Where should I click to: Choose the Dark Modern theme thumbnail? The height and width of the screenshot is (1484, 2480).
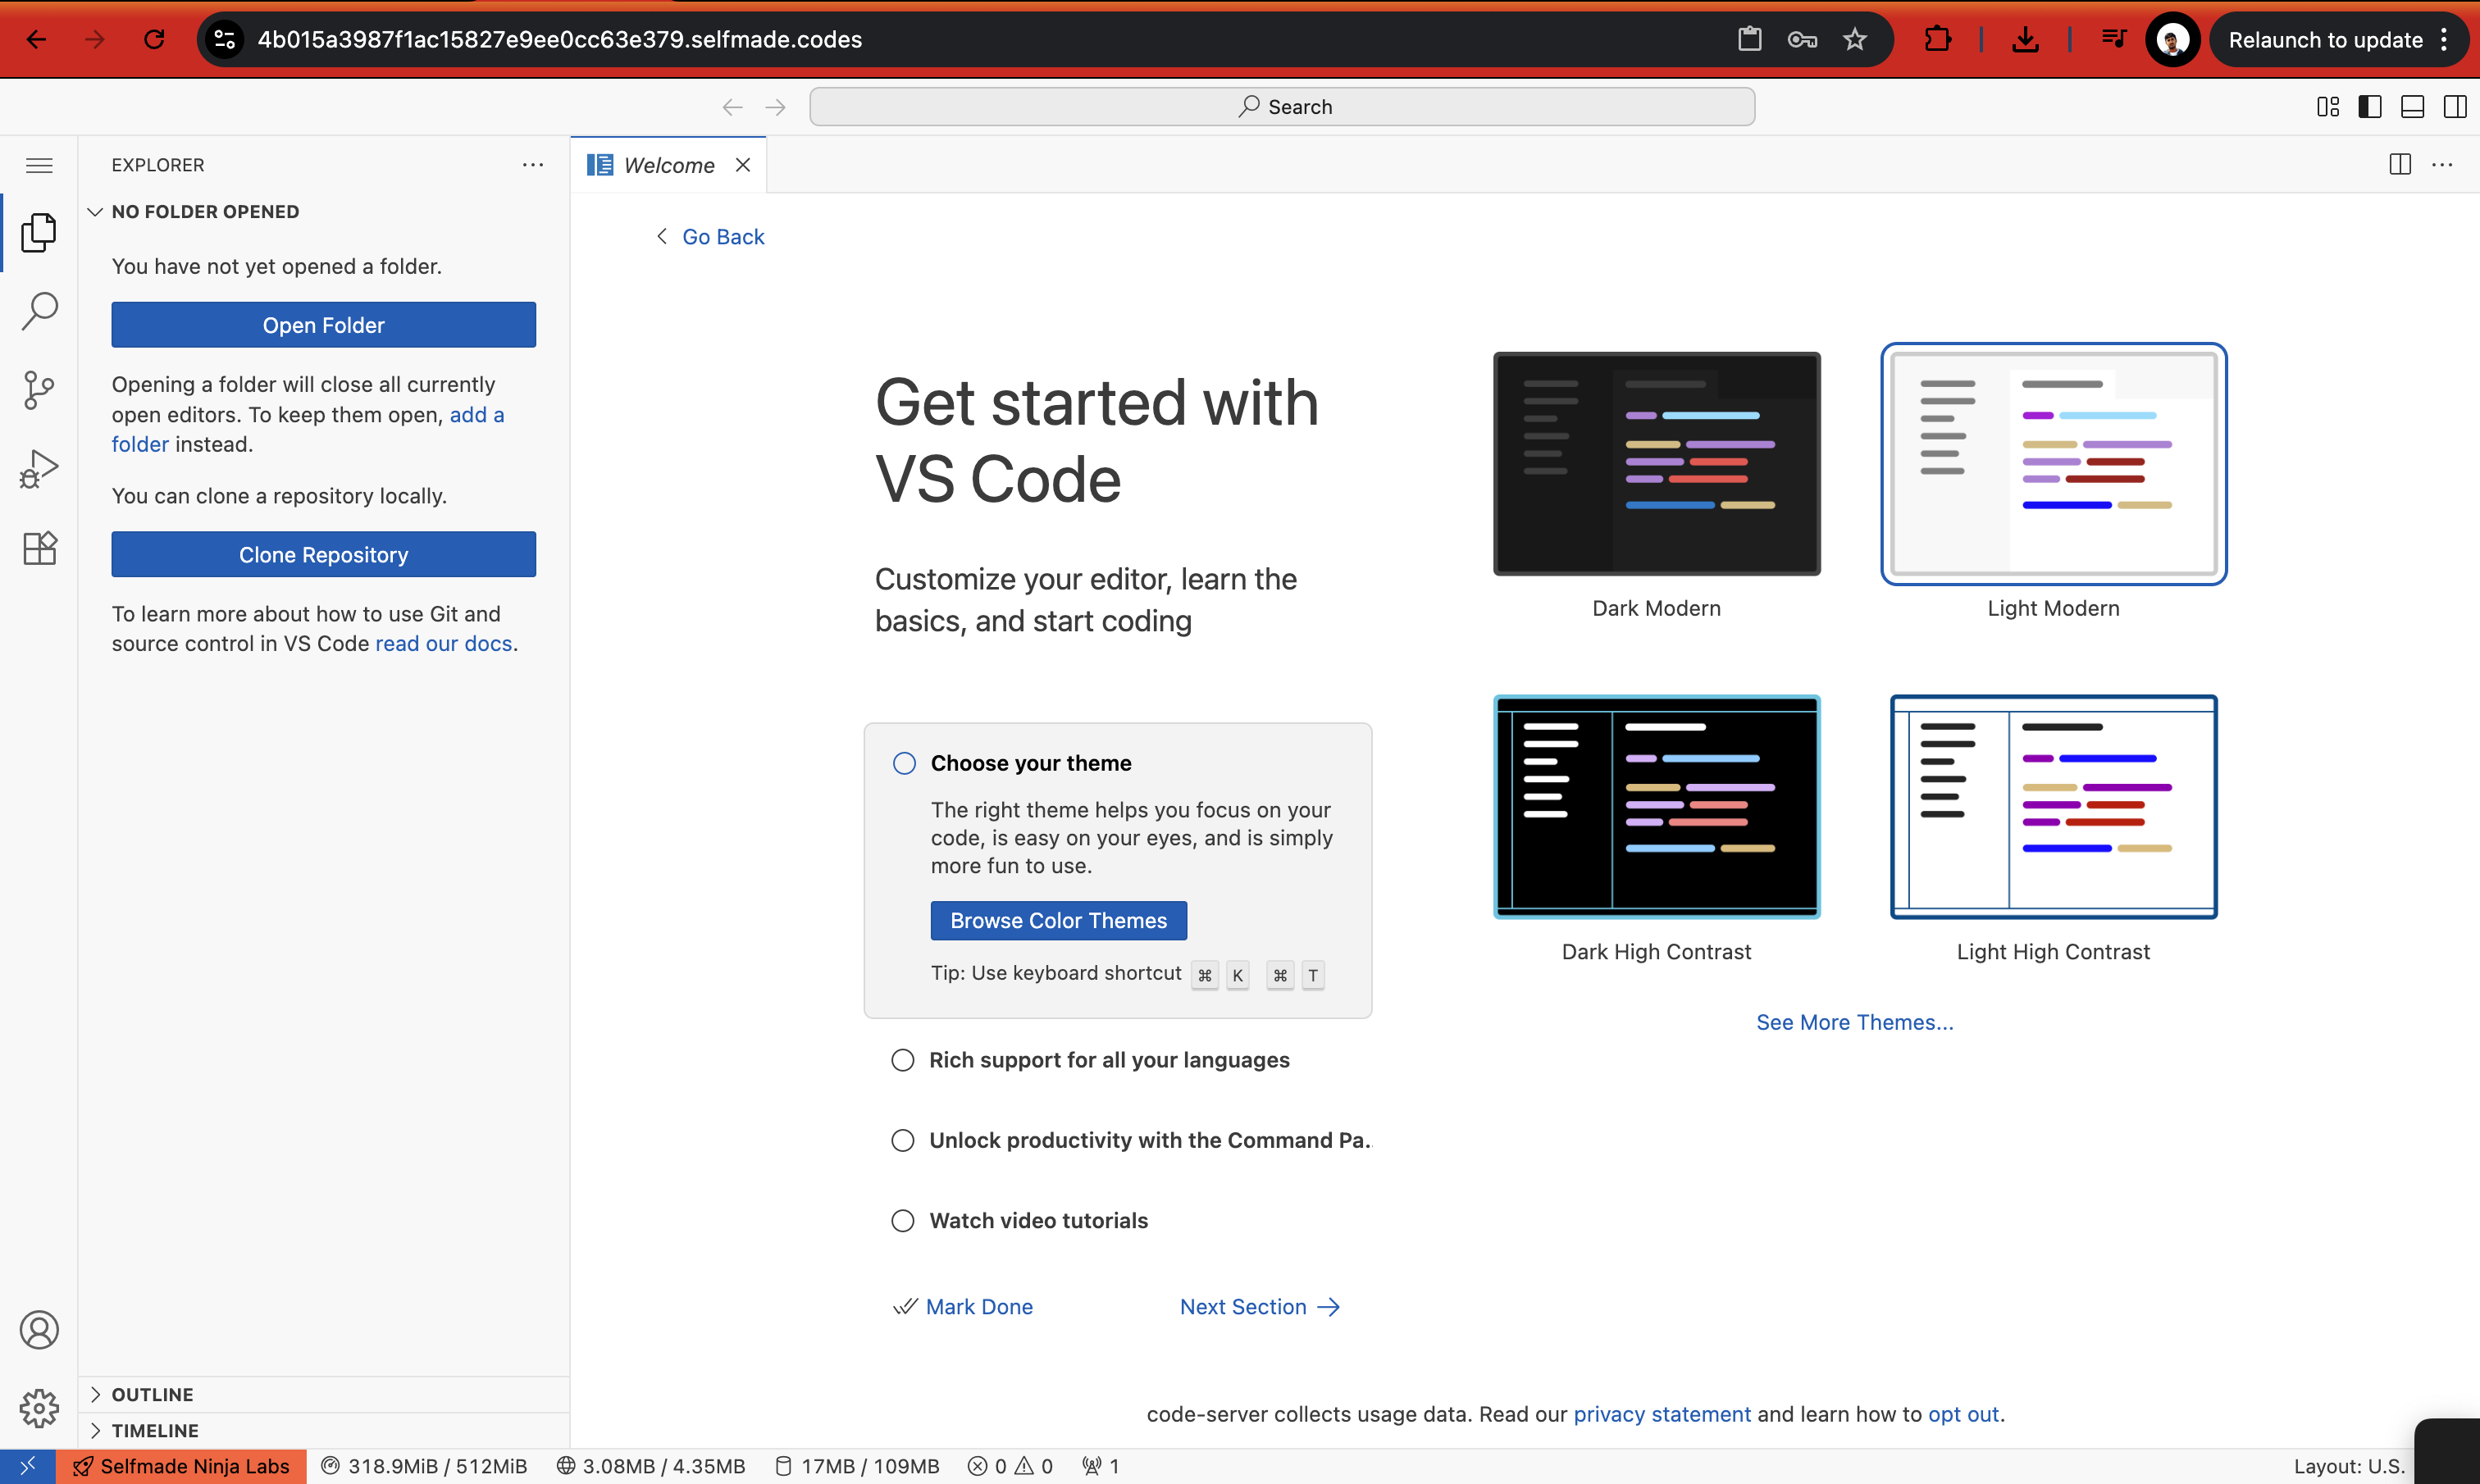point(1656,464)
